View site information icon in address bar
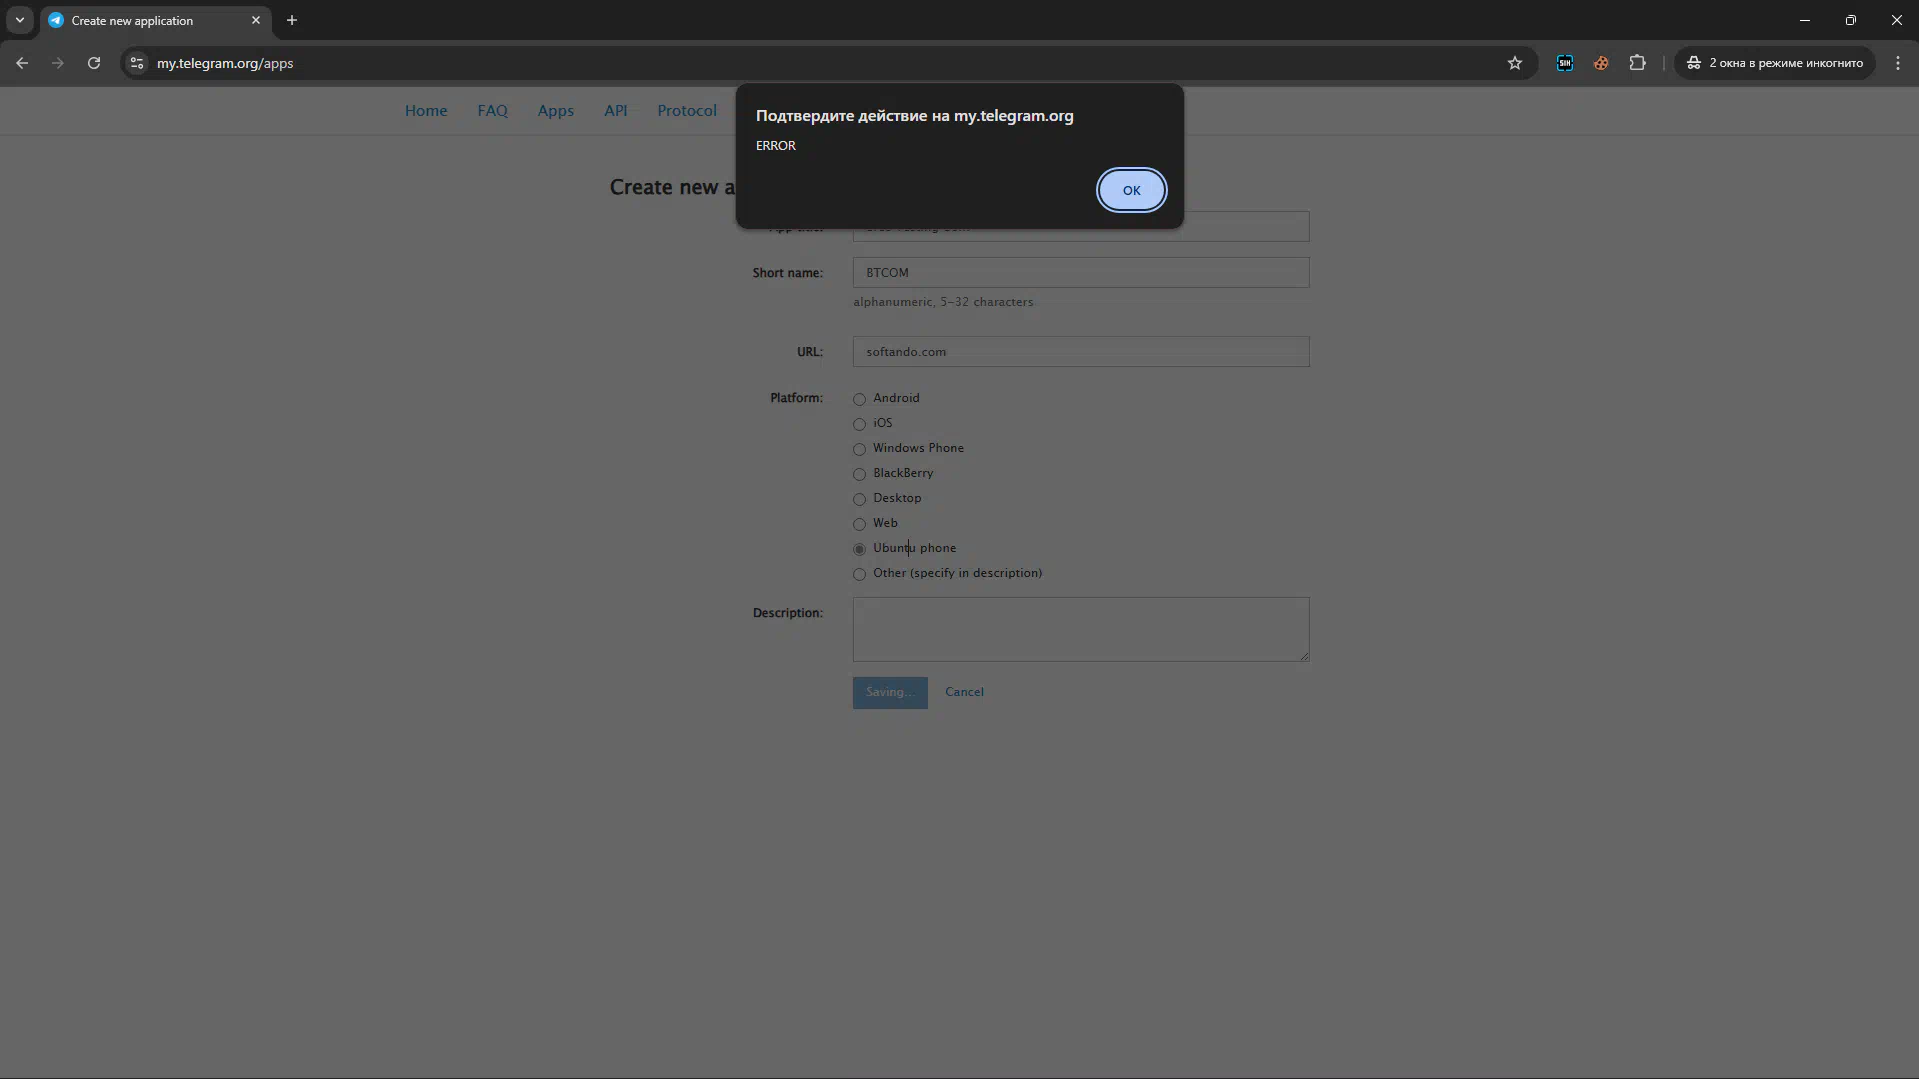 click(x=137, y=63)
